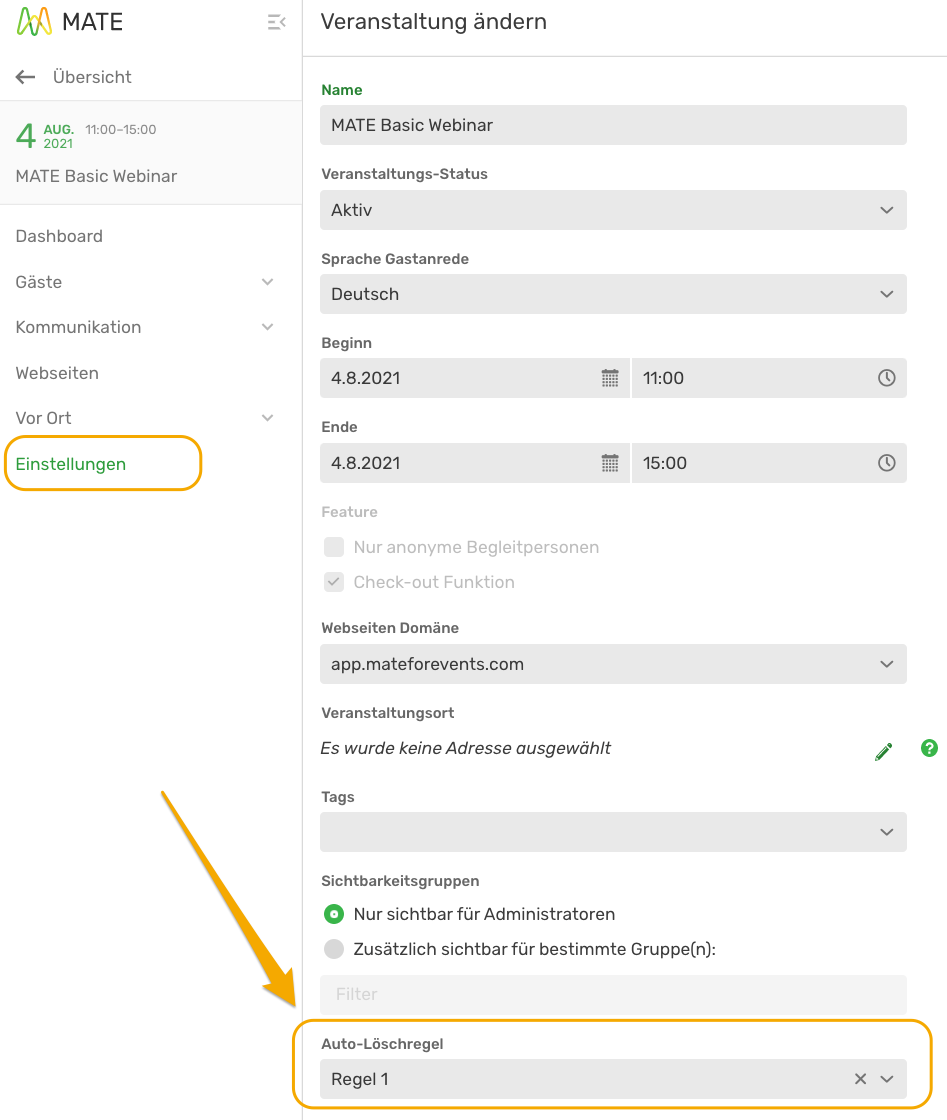Open the Dashboard menu item
947x1120 pixels.
59,236
